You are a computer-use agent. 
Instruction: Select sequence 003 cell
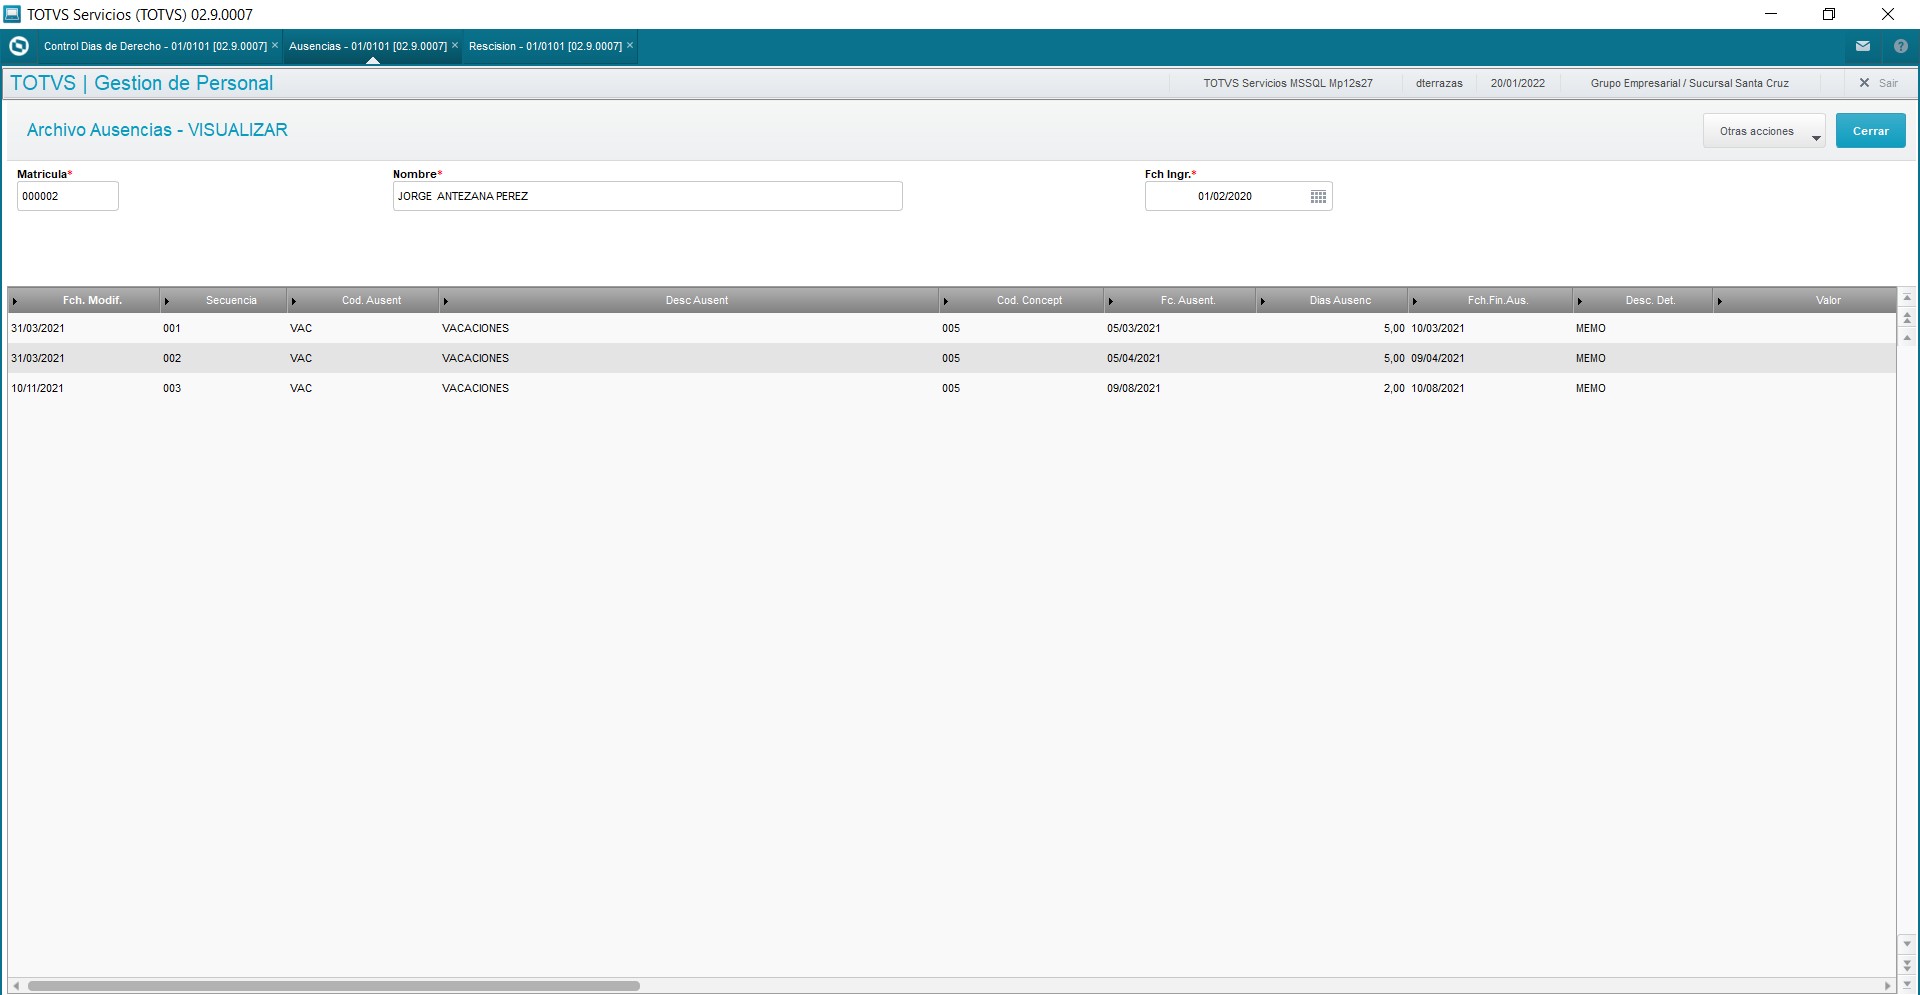click(x=223, y=388)
